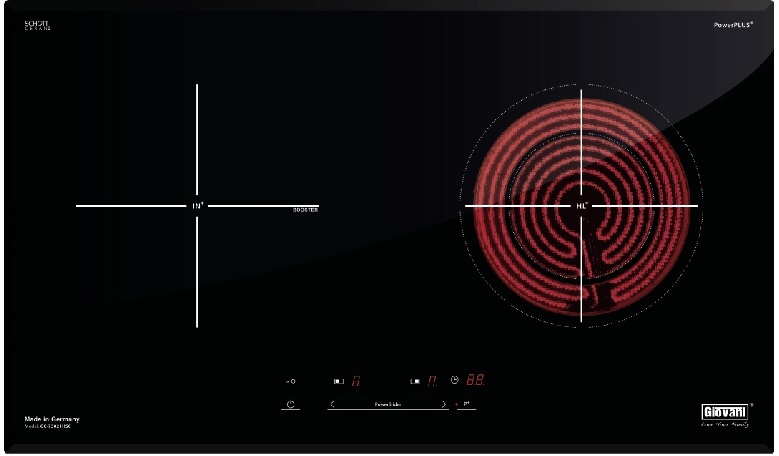Tap the timer clock icon

pos(455,381)
